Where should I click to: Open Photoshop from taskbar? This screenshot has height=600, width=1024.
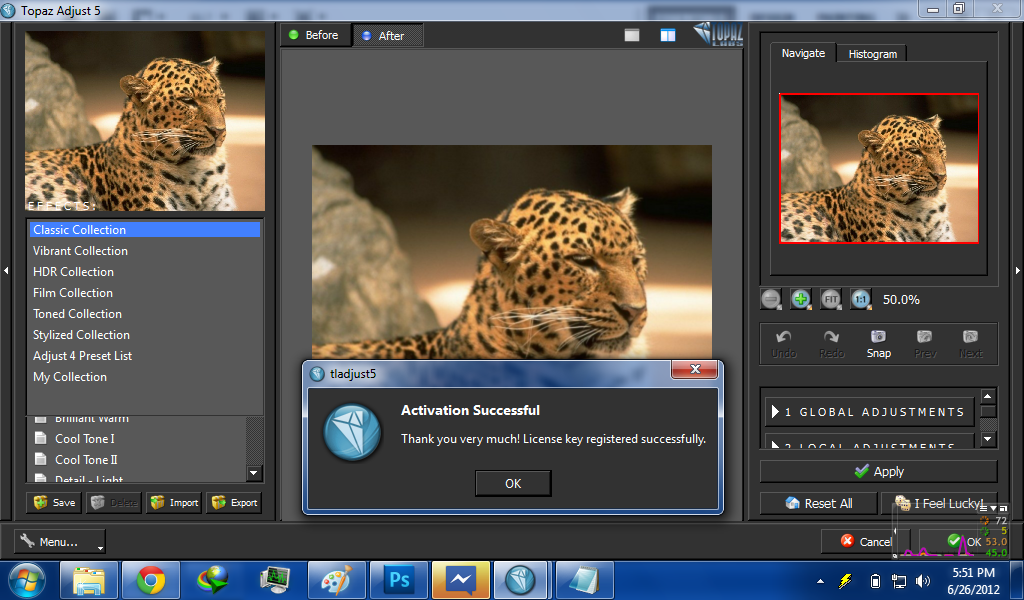(x=398, y=580)
